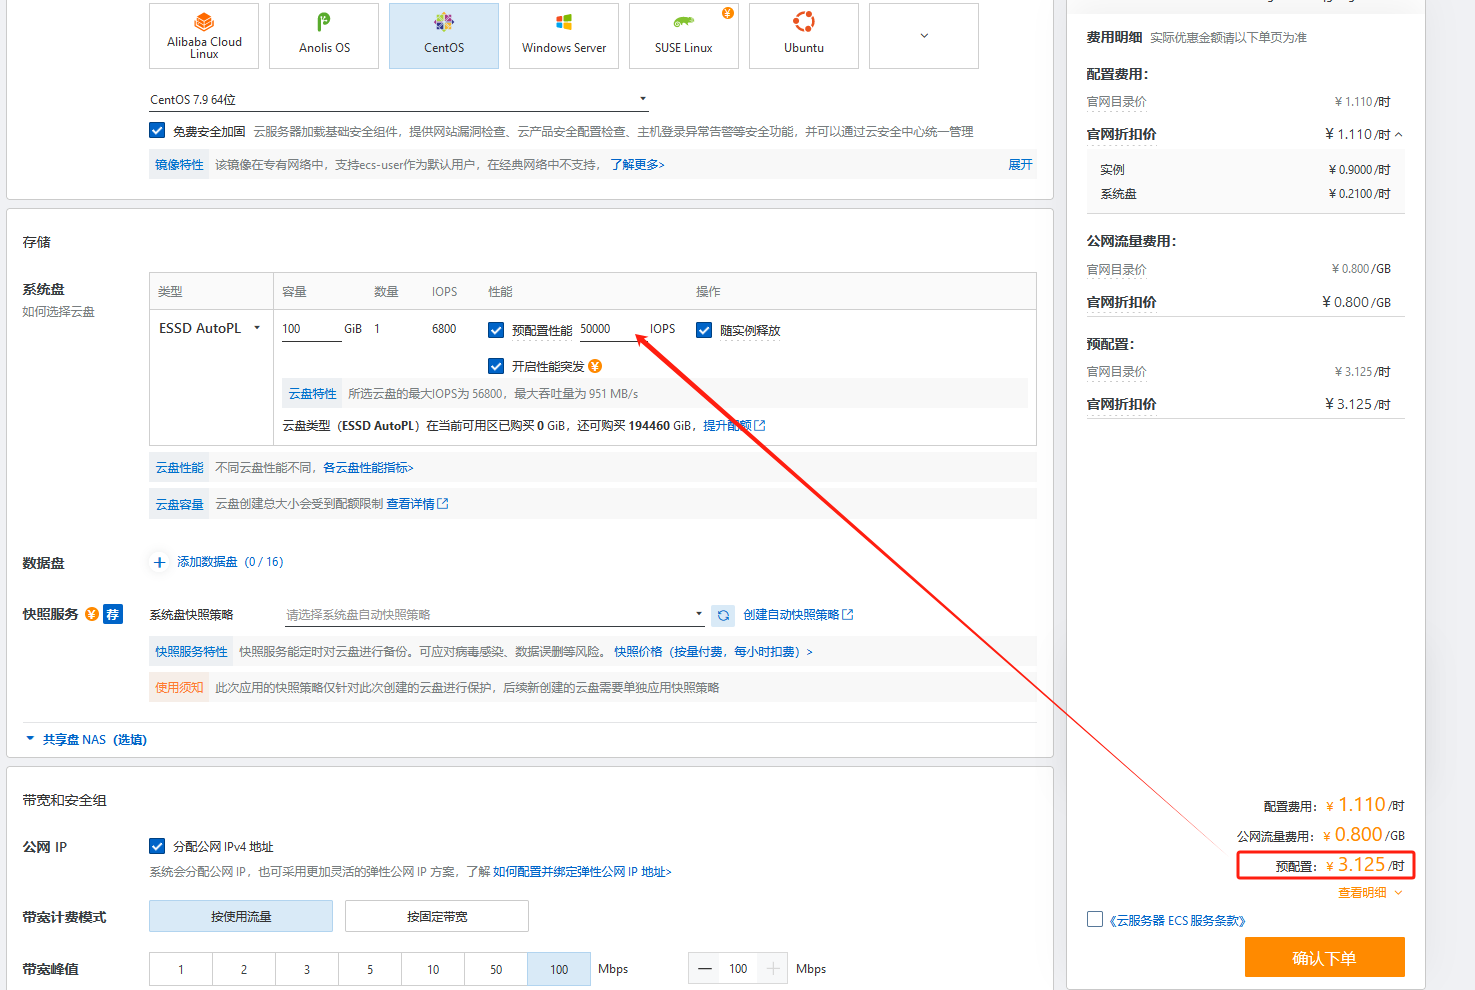Accept the 云服务器 ECS 服务条款 checkbox
This screenshot has width=1475, height=990.
(1095, 919)
